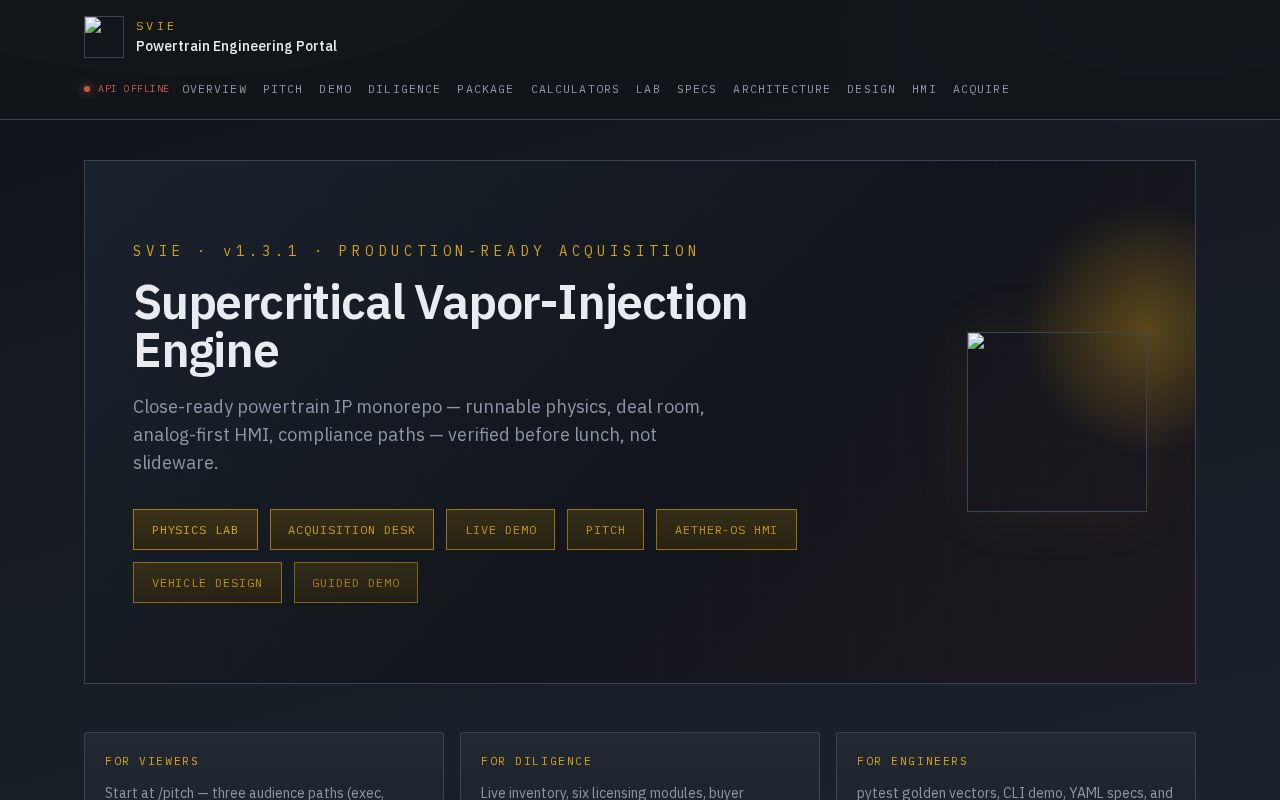Screen dimensions: 1280x800
Task: Click the SVIE brand text in header
Action: tap(156, 26)
